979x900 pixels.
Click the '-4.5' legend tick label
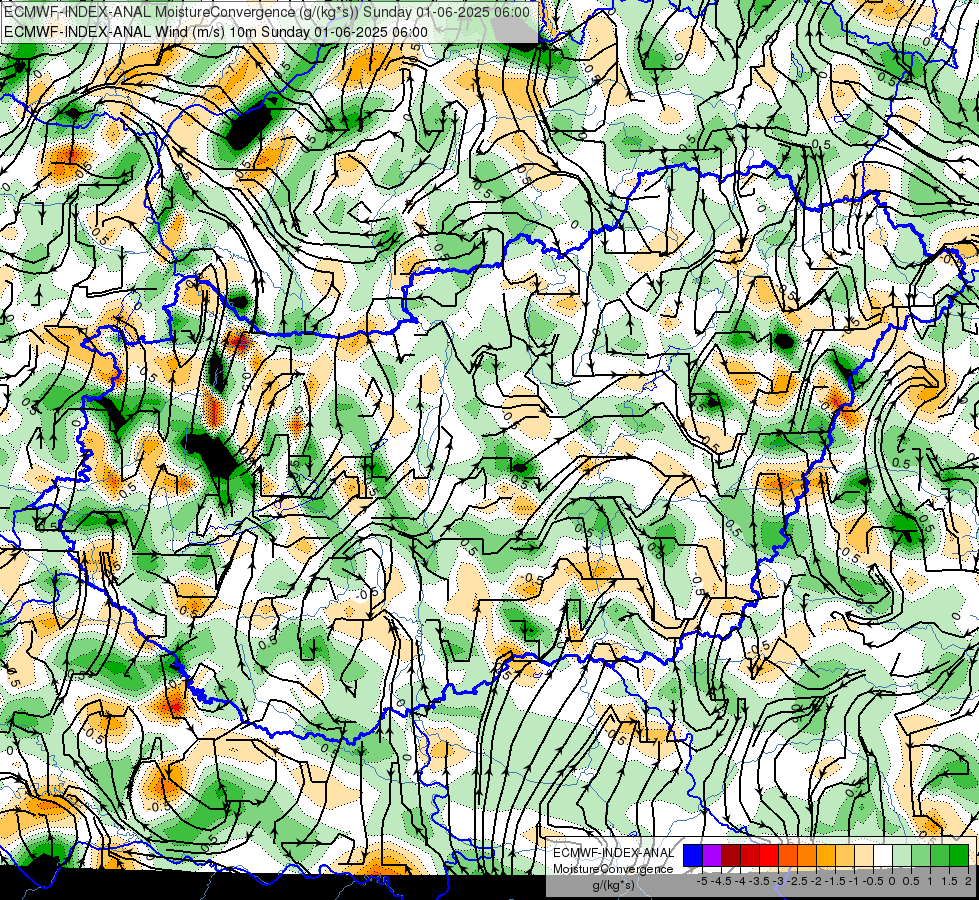click(721, 881)
